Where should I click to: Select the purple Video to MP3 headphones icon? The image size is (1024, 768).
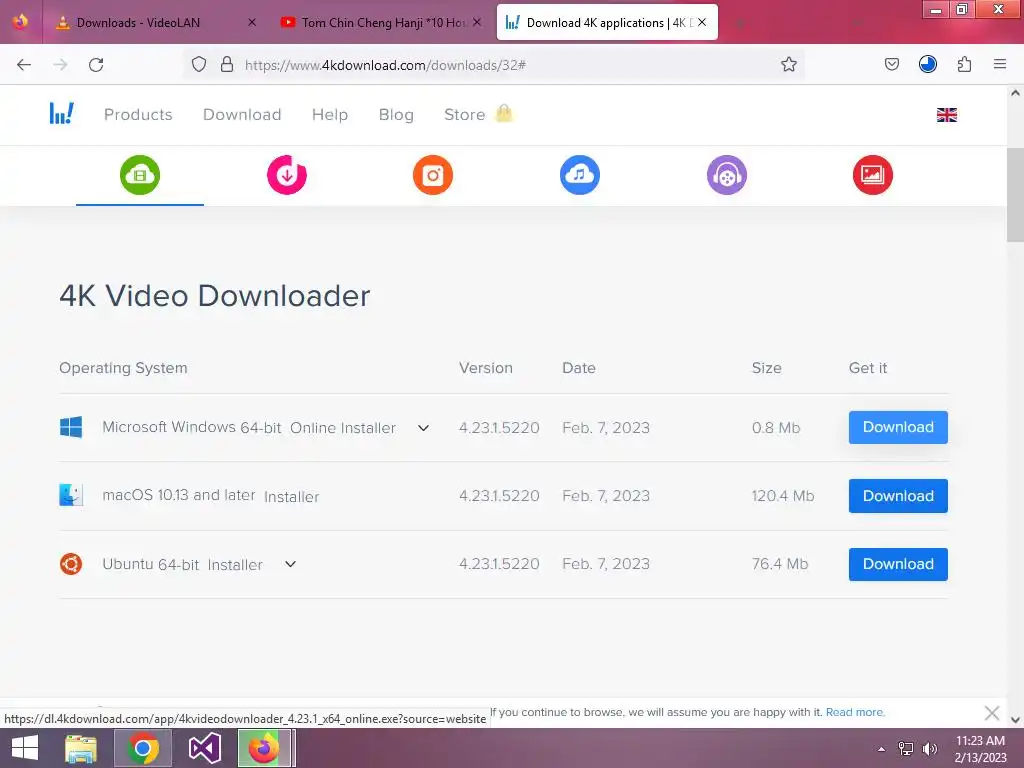click(727, 175)
